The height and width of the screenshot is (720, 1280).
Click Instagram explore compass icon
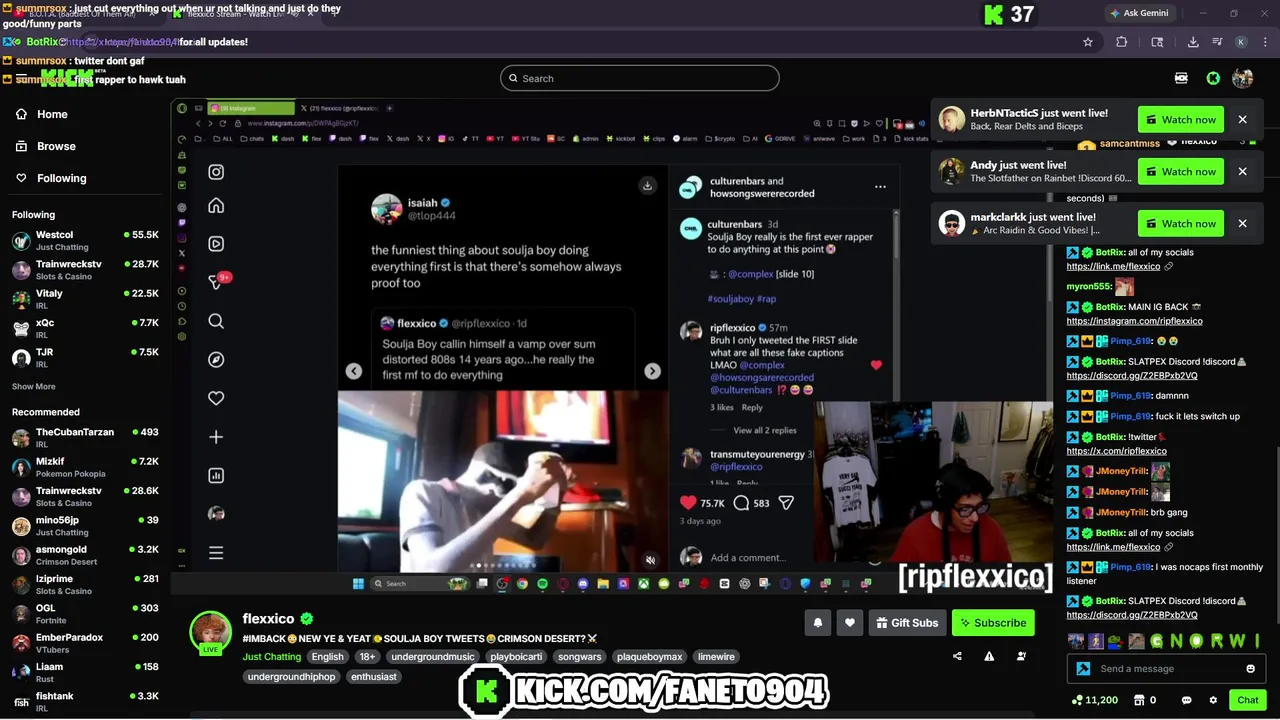(216, 360)
